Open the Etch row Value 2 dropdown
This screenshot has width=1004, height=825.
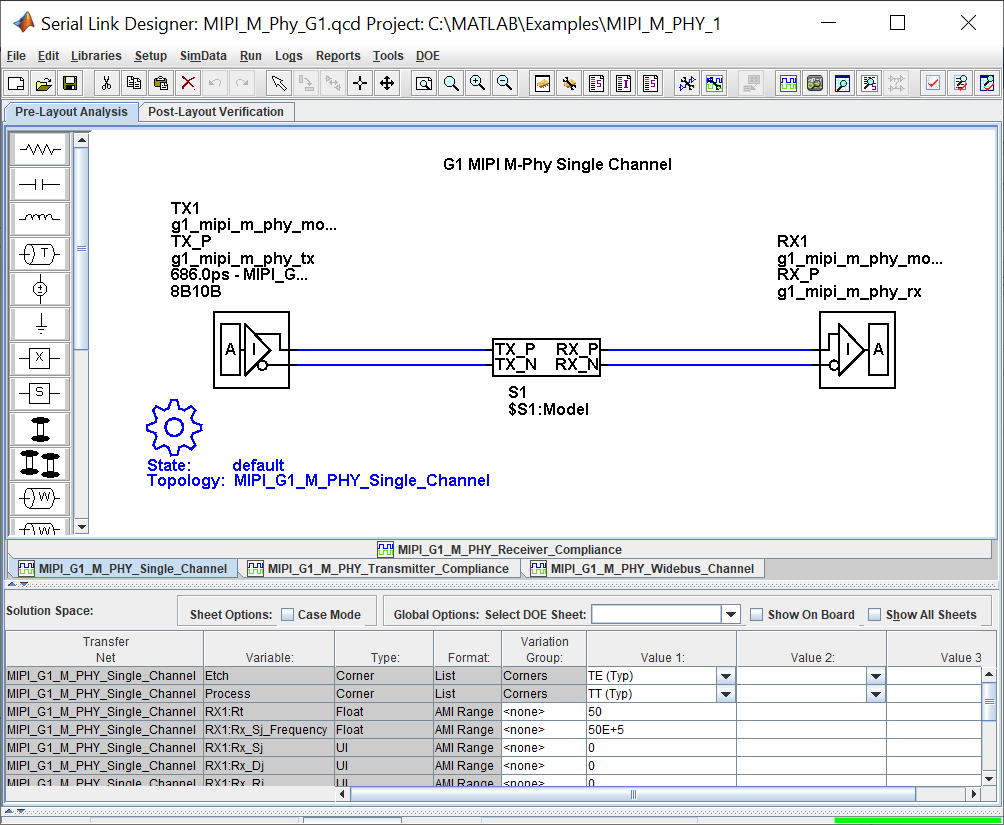[x=875, y=676]
